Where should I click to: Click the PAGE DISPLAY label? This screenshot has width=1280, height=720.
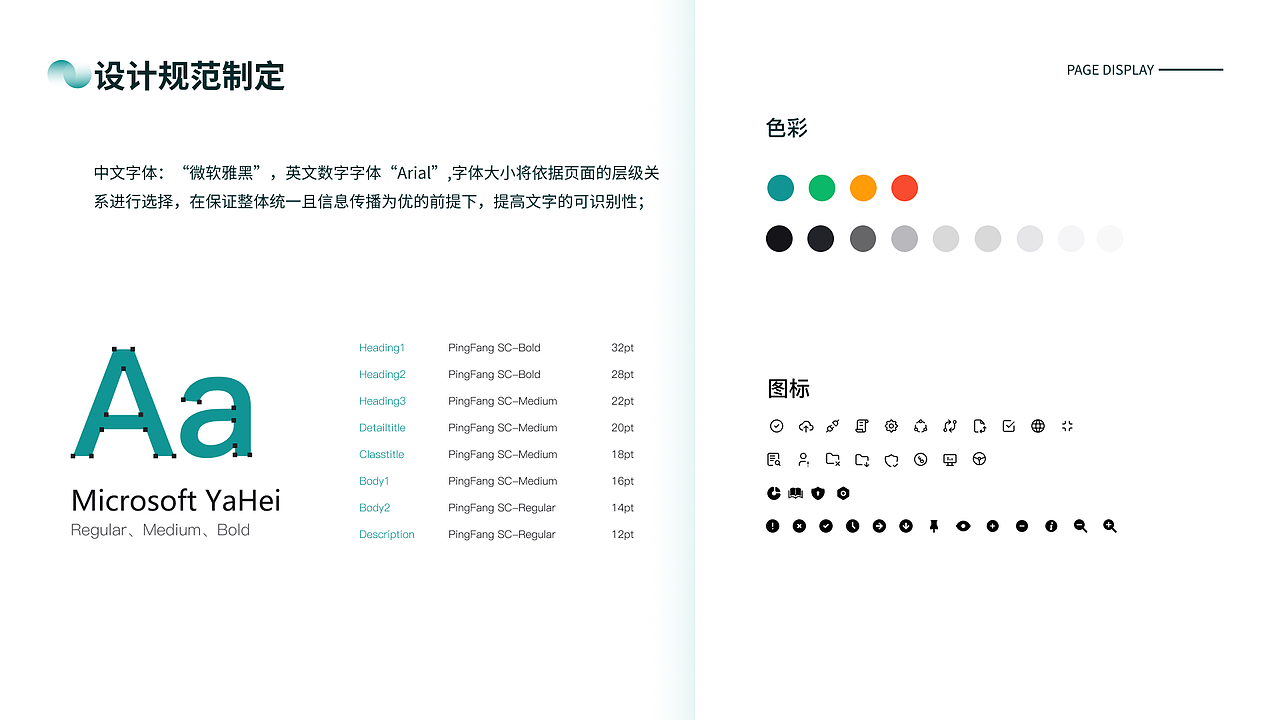coord(1109,70)
